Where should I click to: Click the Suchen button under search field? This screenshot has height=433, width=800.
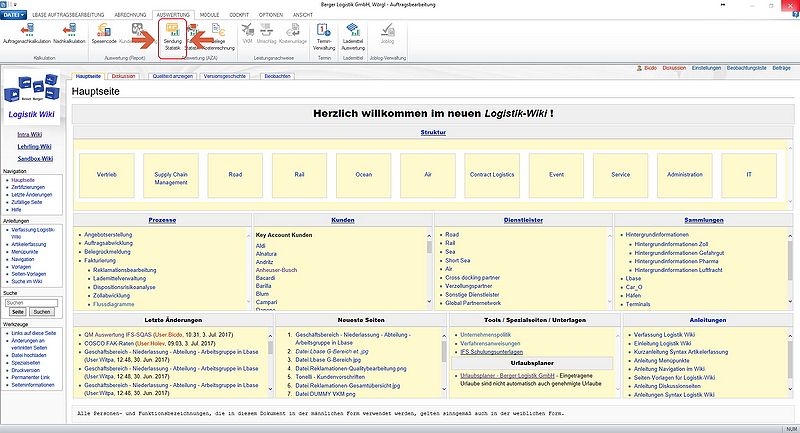42,312
